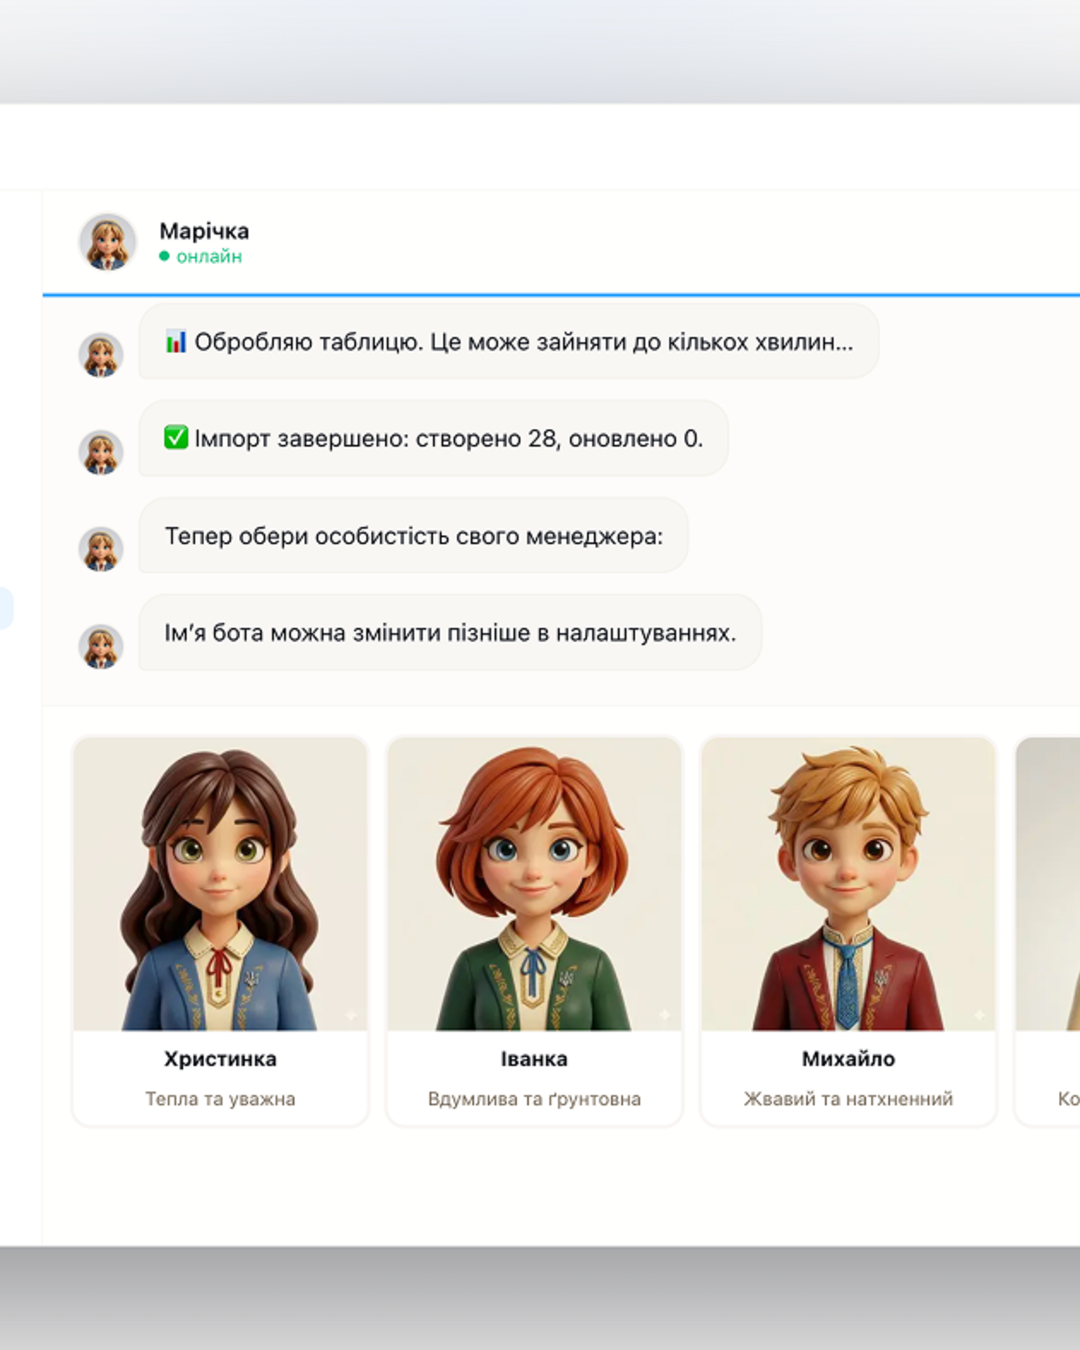Click Марічка's avatar in the chat header
The width and height of the screenshot is (1080, 1350).
pyautogui.click(x=108, y=242)
